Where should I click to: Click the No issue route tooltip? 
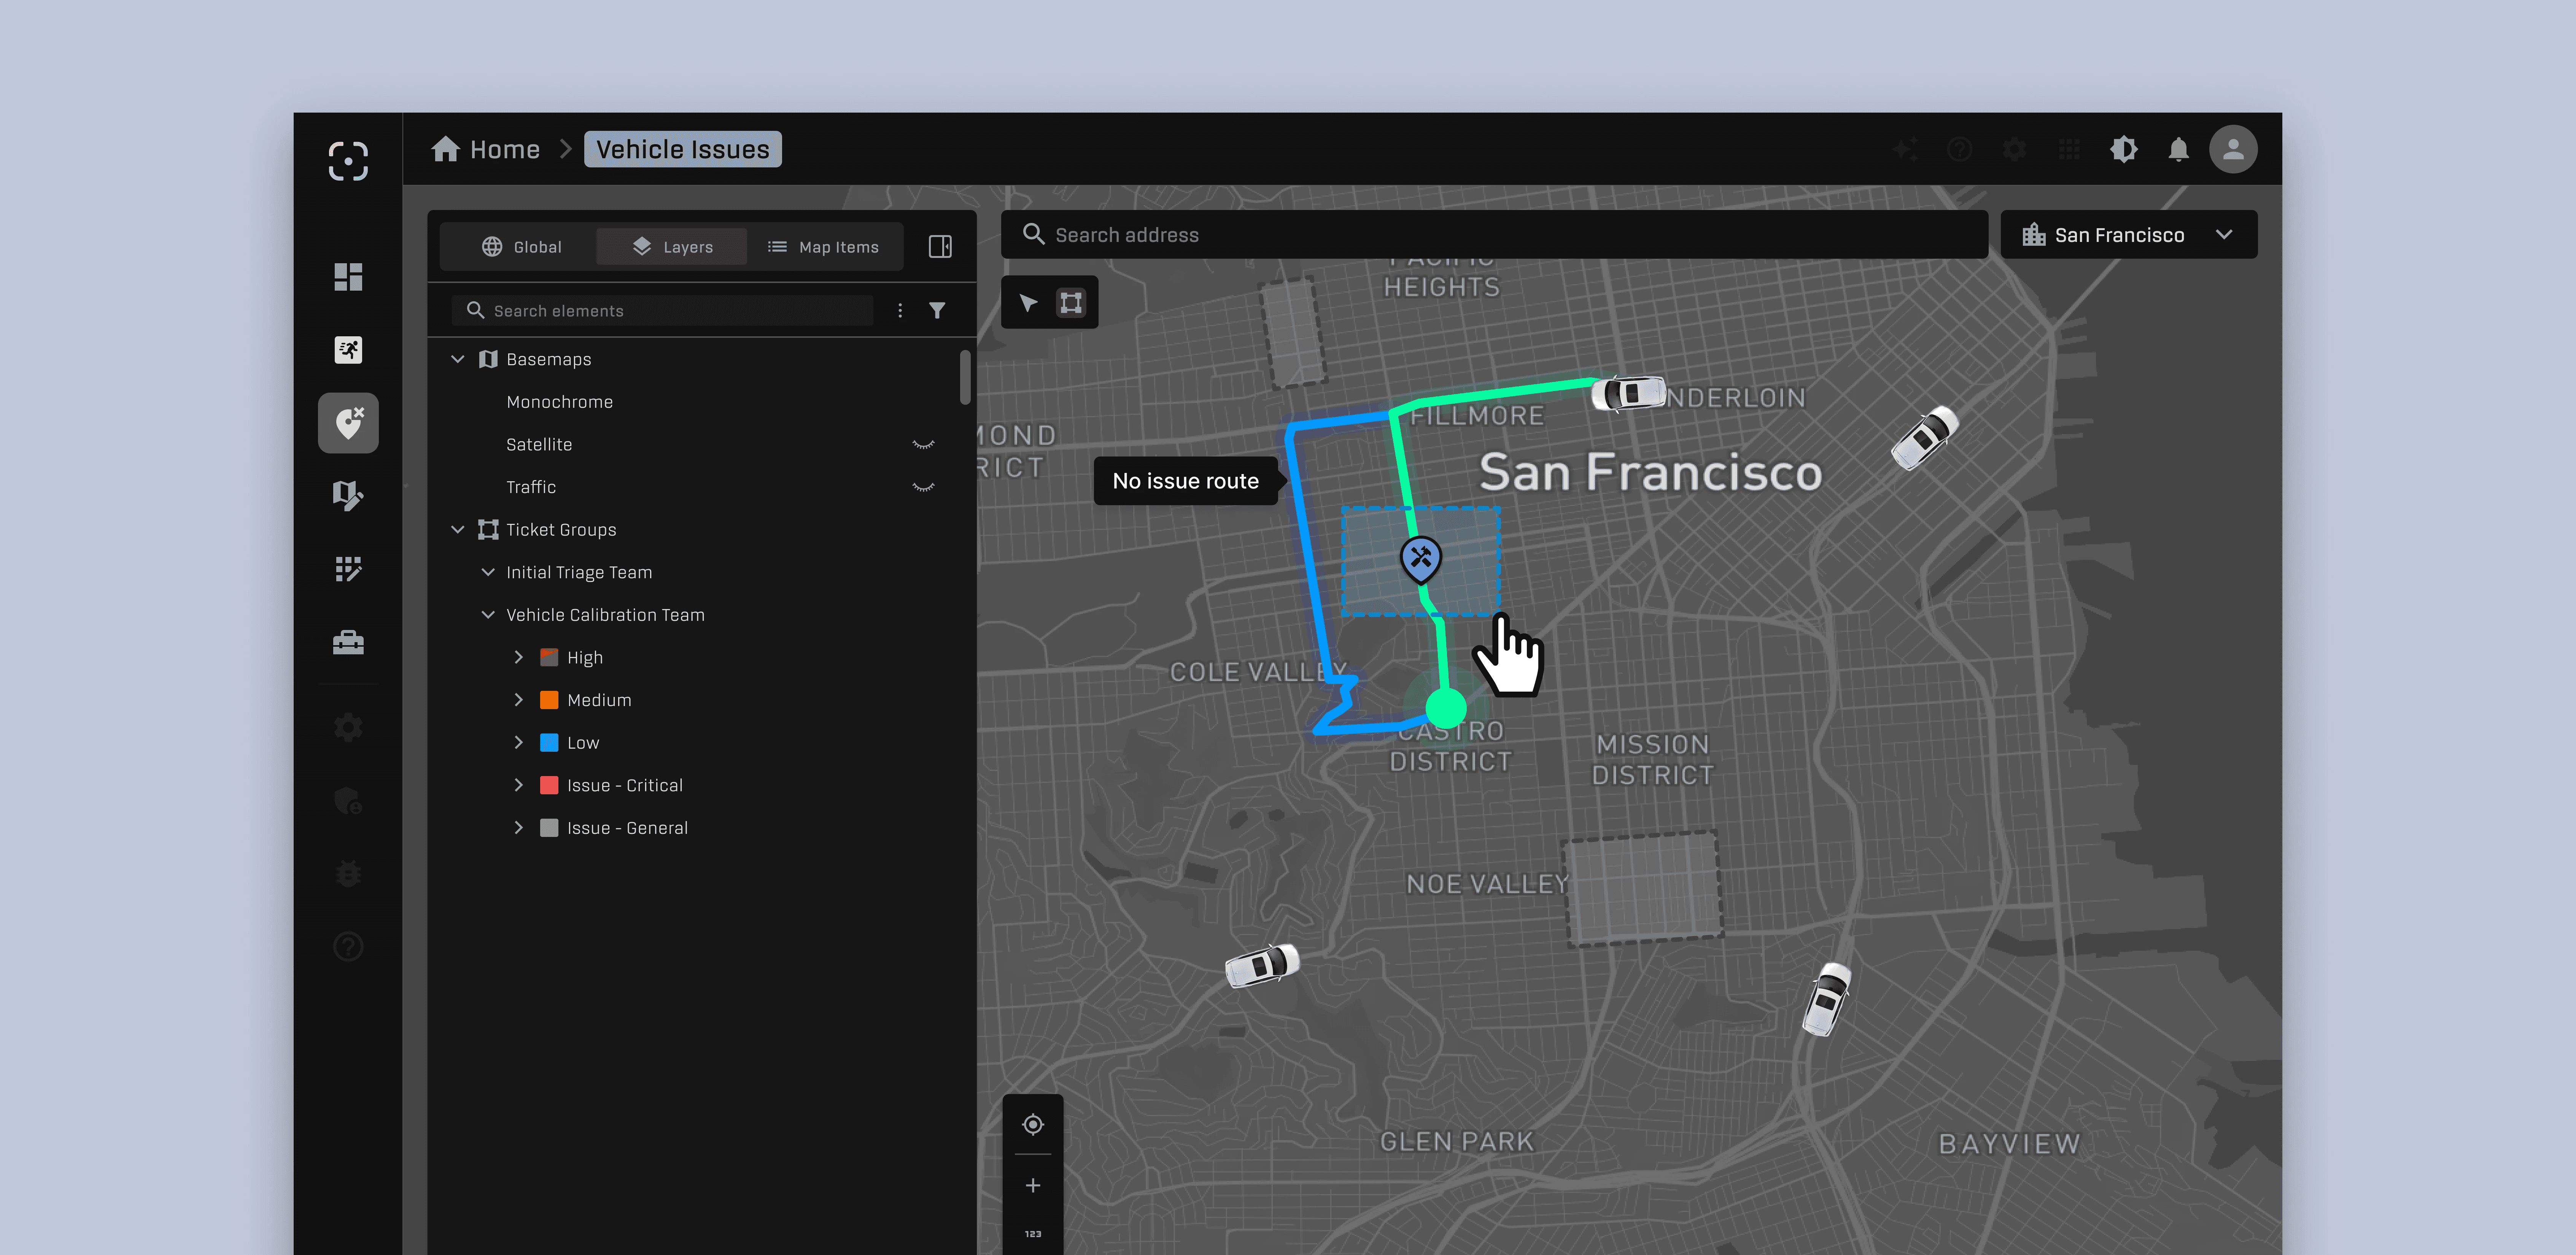pos(1186,481)
